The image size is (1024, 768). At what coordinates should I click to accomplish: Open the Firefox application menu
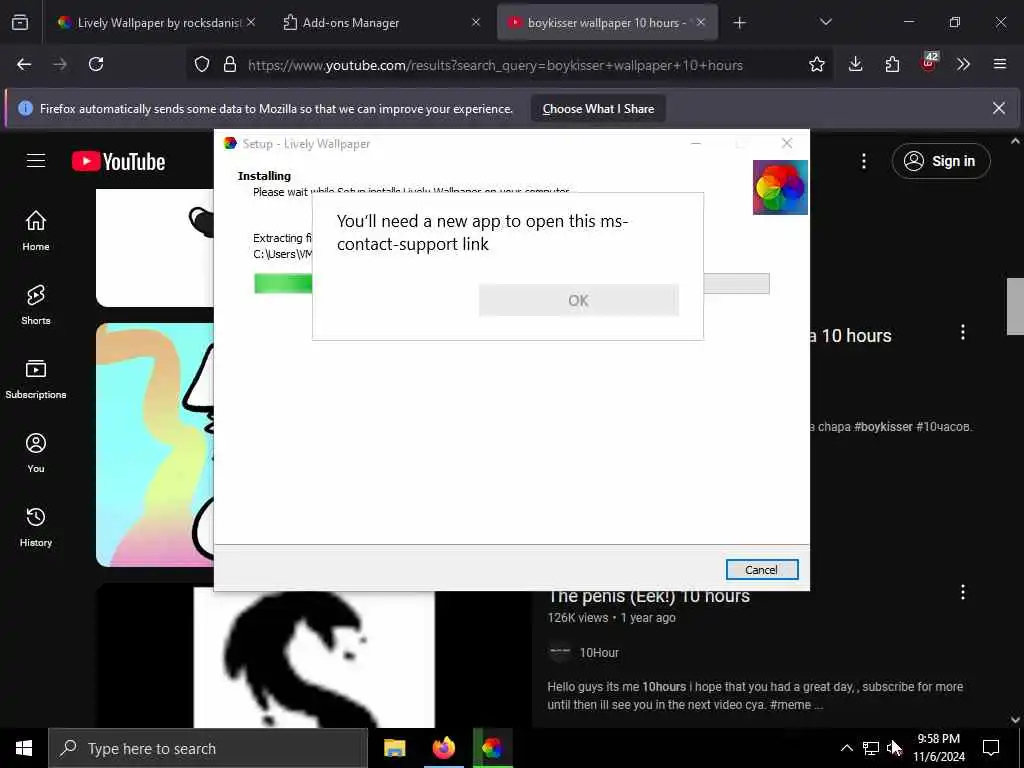point(1000,64)
